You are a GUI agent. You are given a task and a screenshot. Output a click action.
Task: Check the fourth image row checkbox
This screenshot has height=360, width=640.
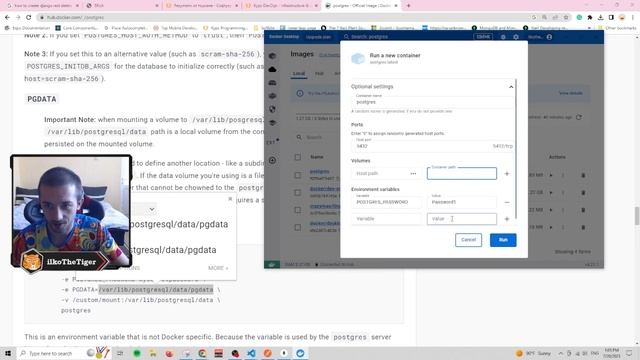click(x=298, y=227)
